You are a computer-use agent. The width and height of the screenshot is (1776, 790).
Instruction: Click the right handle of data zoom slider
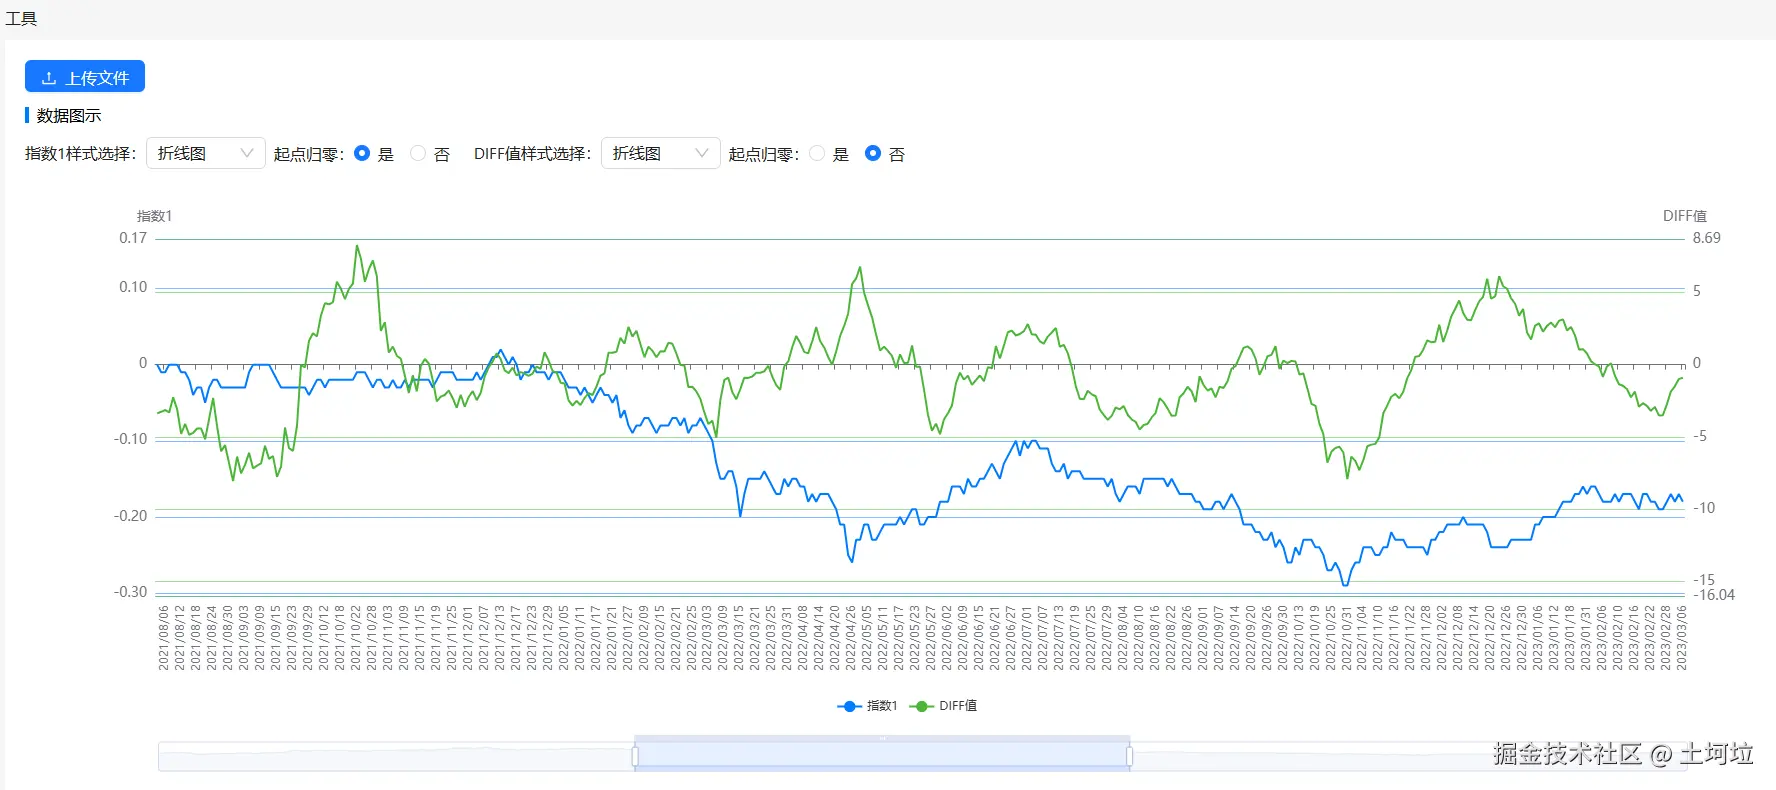click(1130, 757)
